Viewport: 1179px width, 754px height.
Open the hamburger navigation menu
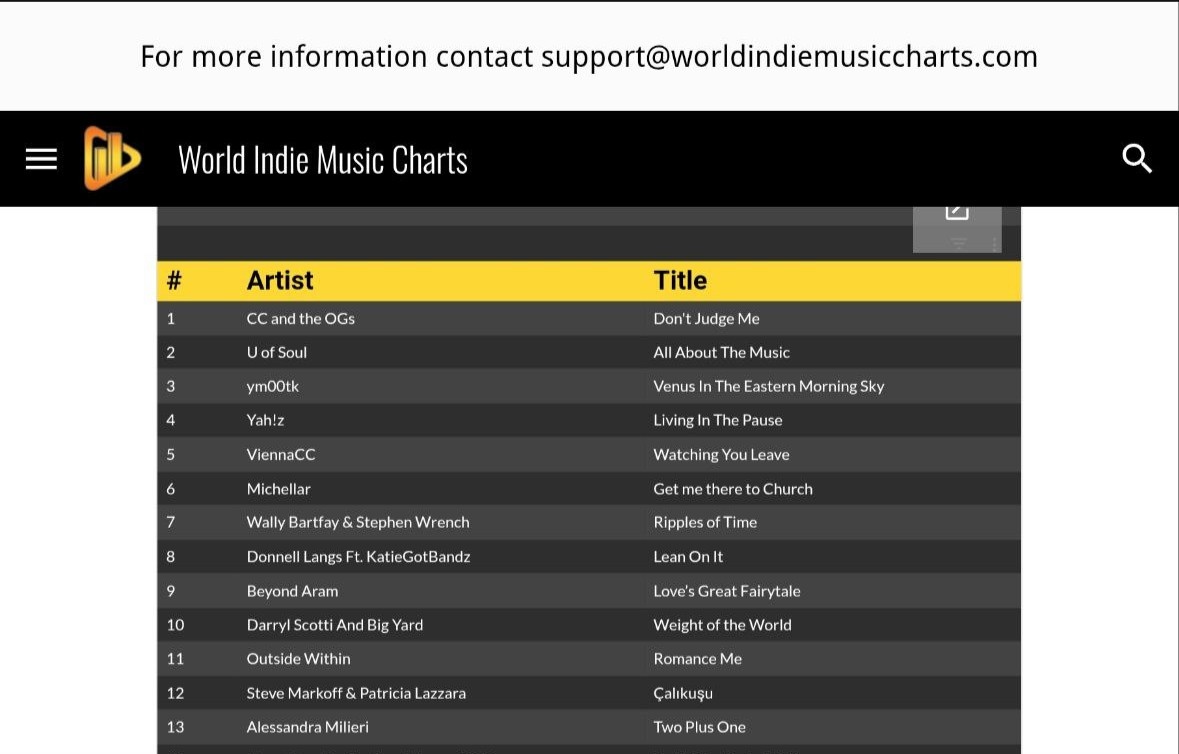[41, 159]
